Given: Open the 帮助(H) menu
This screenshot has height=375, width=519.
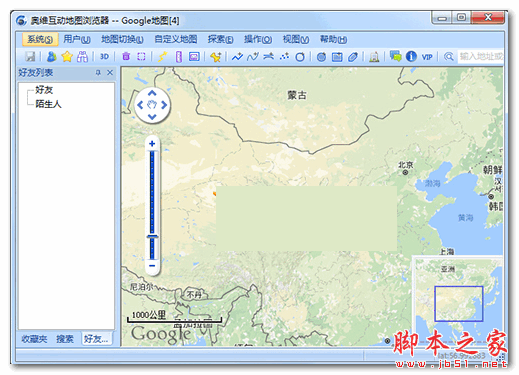Looking at the screenshot, I should (x=333, y=39).
